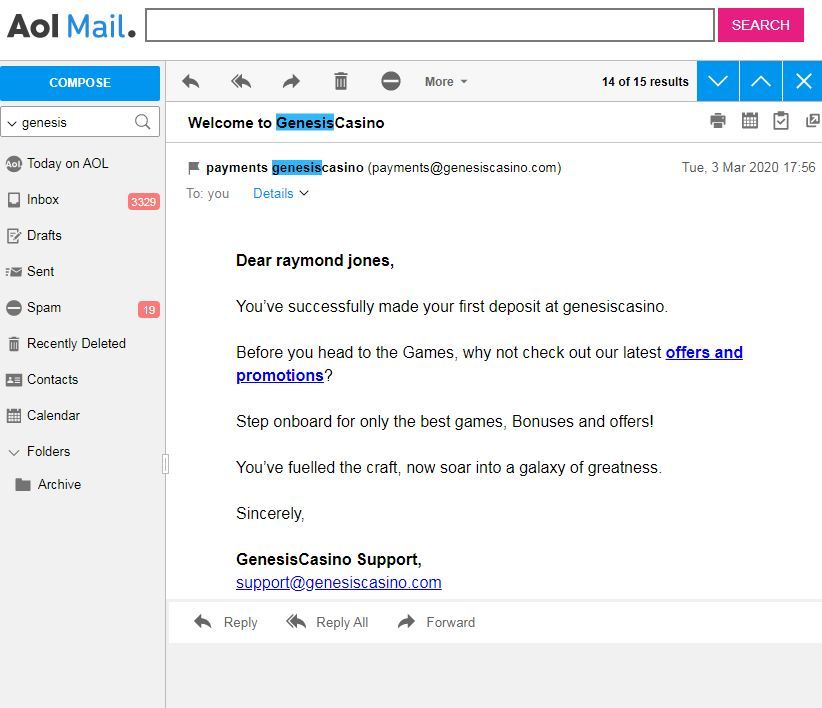Click the Forward arrow icon in top toolbar
822x708 pixels.
pos(291,81)
